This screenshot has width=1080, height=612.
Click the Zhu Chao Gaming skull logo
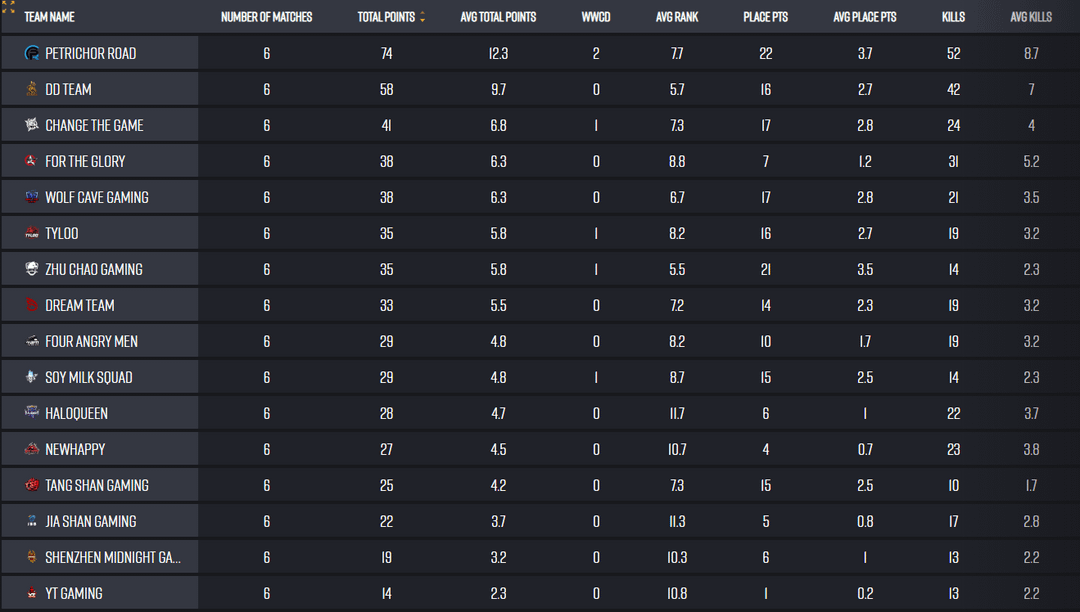33,269
